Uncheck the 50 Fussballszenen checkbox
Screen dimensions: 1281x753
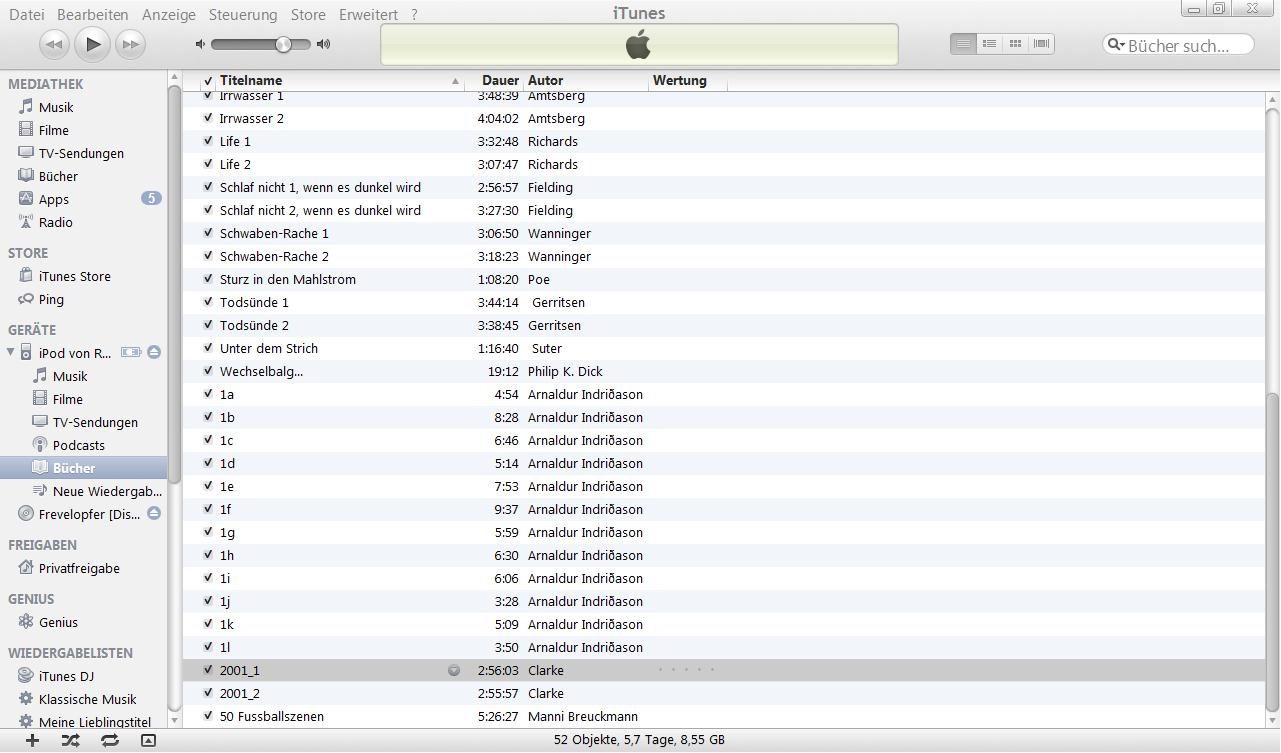pyautogui.click(x=208, y=716)
